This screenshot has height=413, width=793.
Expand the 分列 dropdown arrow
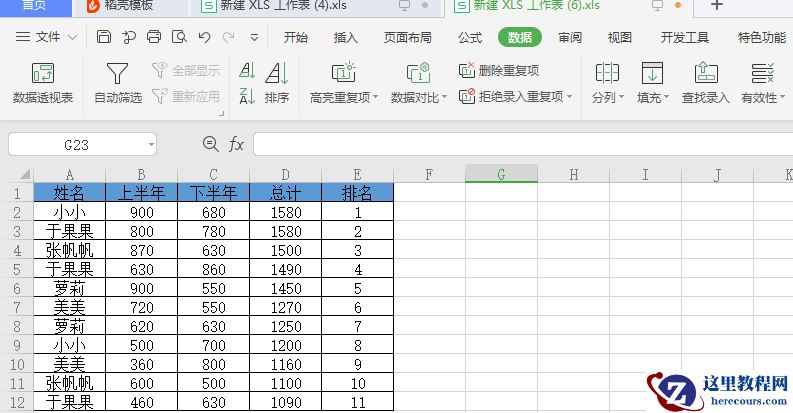coord(621,97)
